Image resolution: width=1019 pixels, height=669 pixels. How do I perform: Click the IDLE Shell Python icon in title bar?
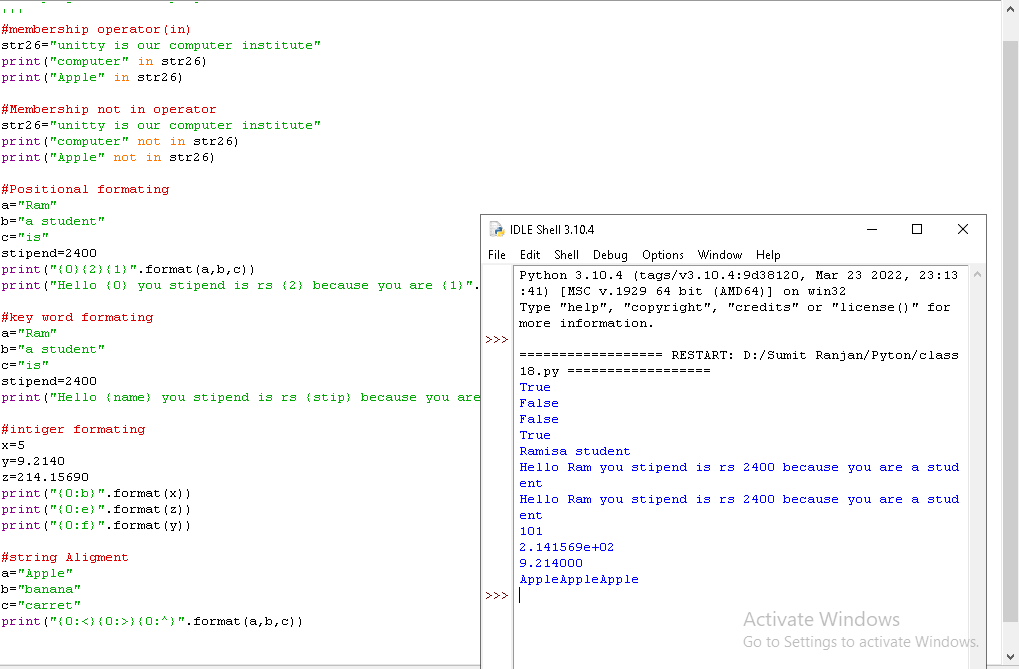[x=497, y=229]
